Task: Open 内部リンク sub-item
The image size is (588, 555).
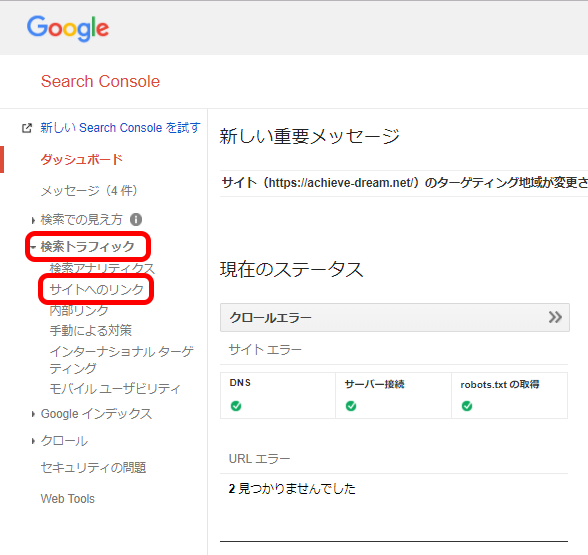Action: 79,310
